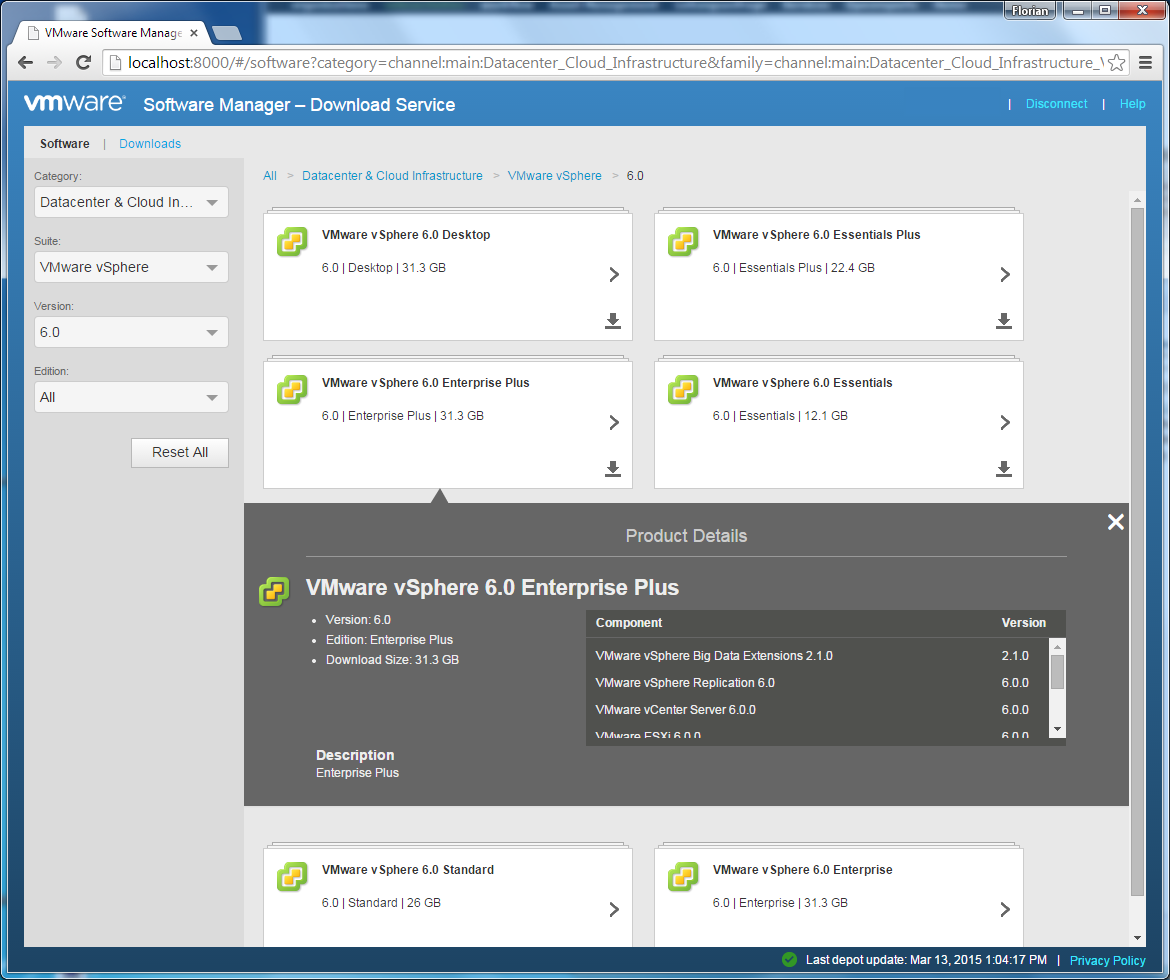Switch to the Software tab

pyautogui.click(x=65, y=143)
